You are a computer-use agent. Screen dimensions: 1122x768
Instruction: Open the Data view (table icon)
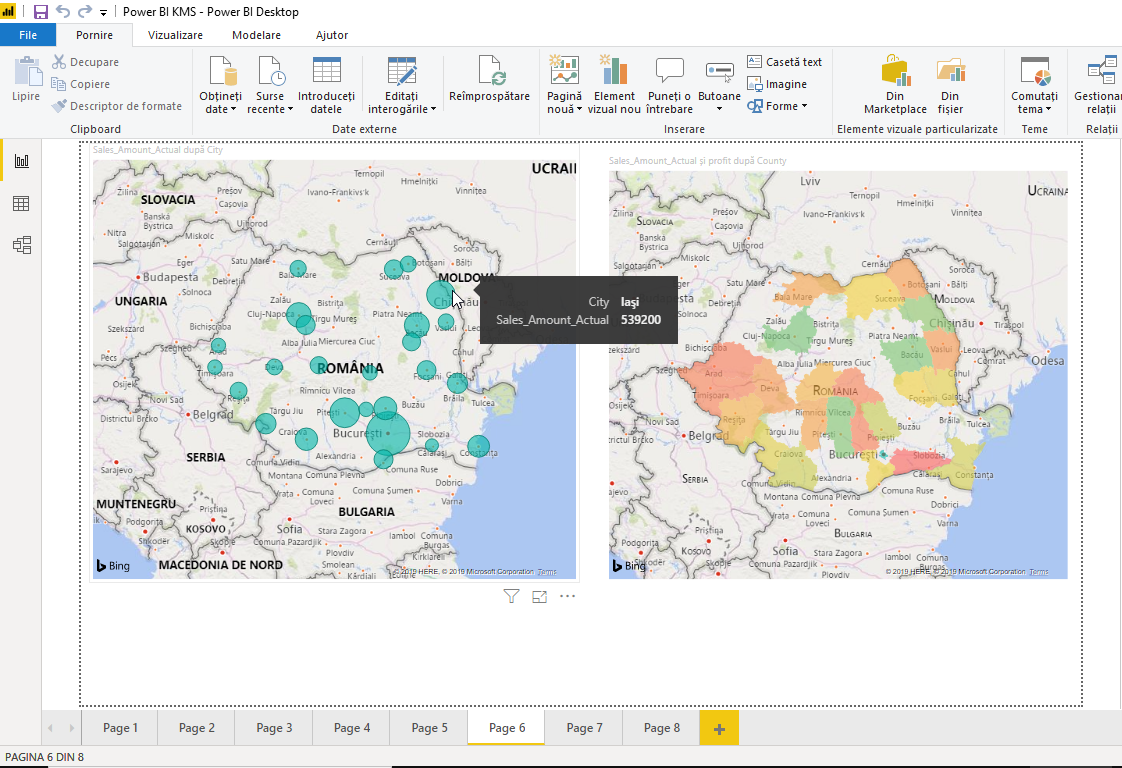(20, 203)
